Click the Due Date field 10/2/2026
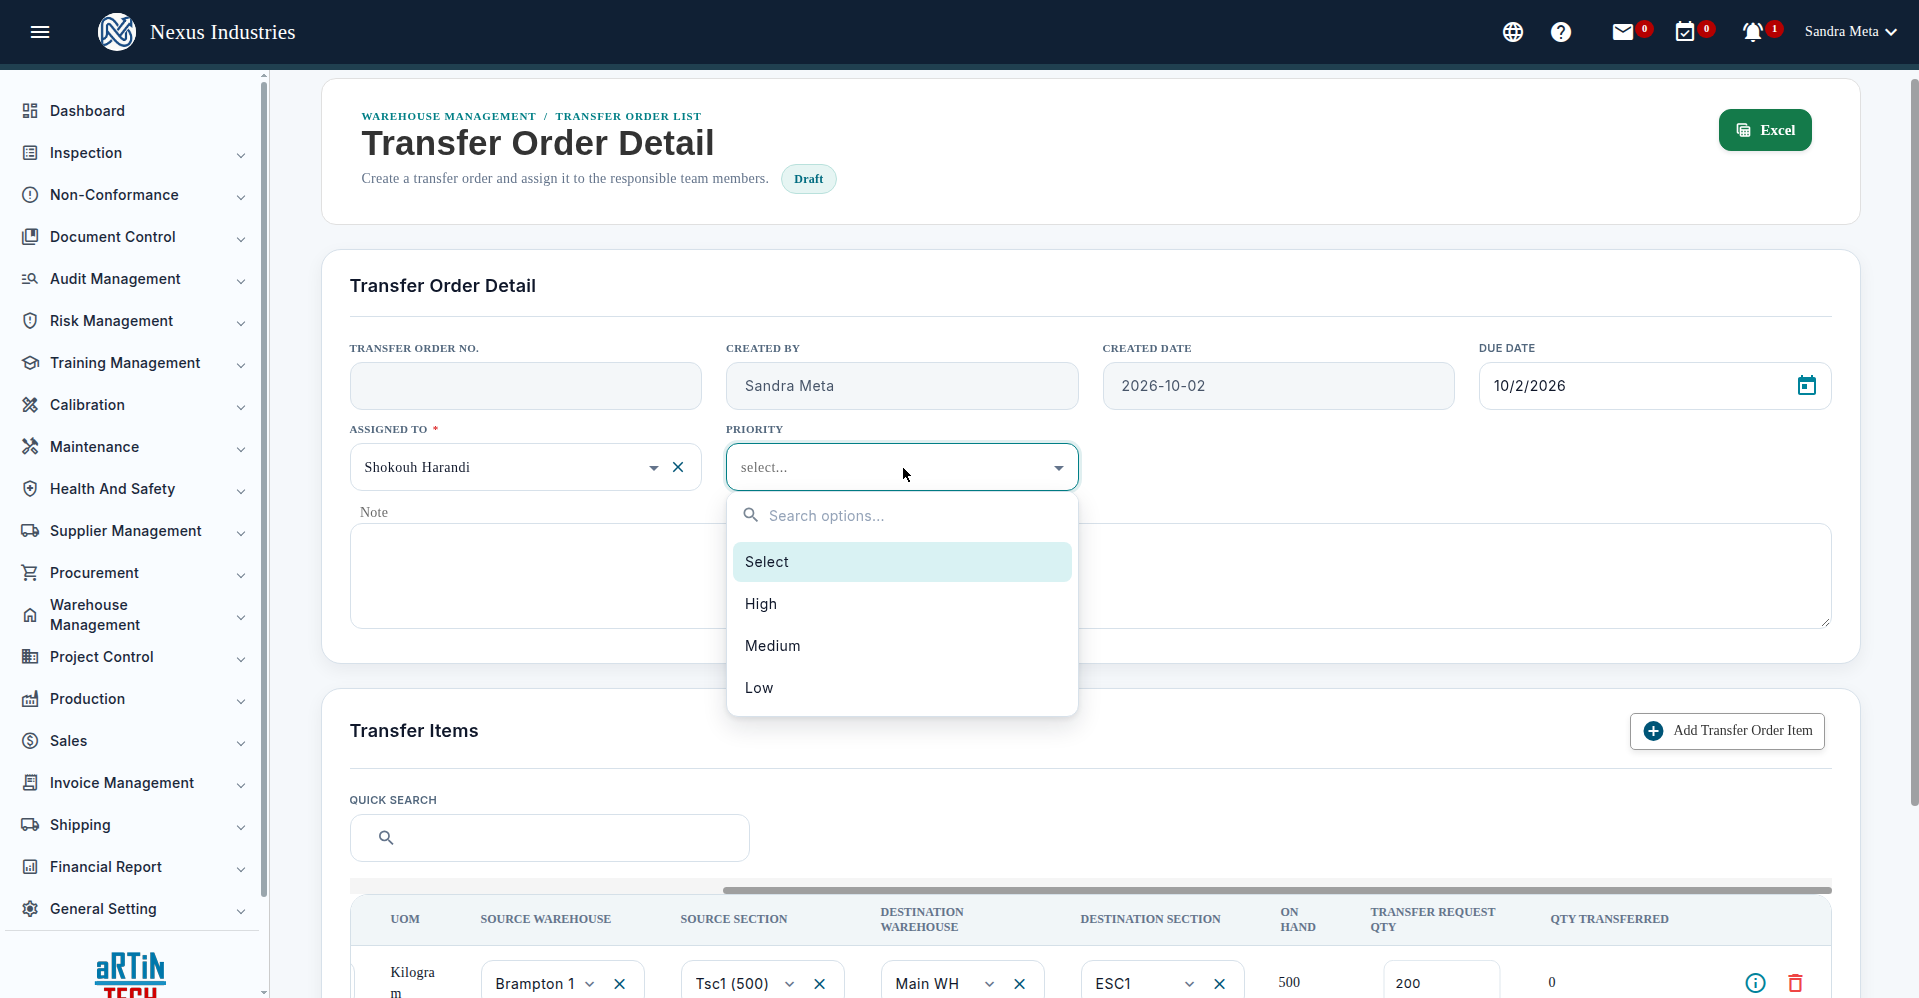 (1655, 386)
